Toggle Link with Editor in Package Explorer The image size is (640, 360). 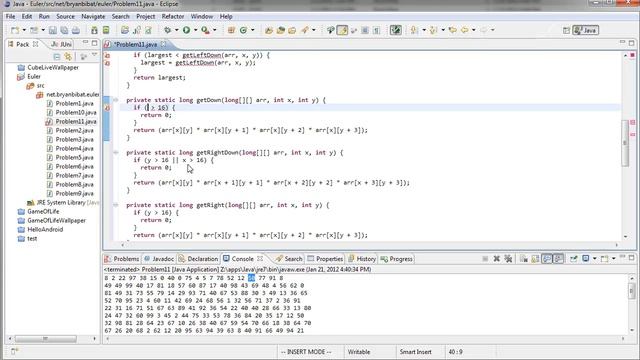[x=68, y=57]
